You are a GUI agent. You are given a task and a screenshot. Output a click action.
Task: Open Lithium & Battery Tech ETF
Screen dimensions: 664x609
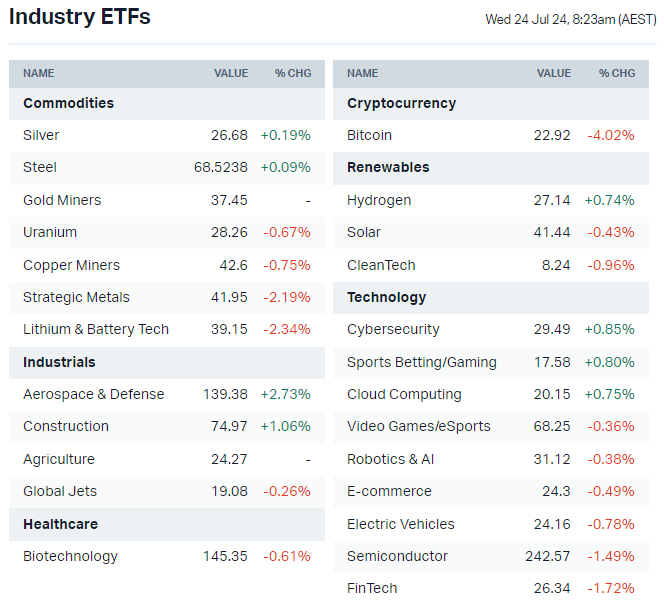(96, 329)
